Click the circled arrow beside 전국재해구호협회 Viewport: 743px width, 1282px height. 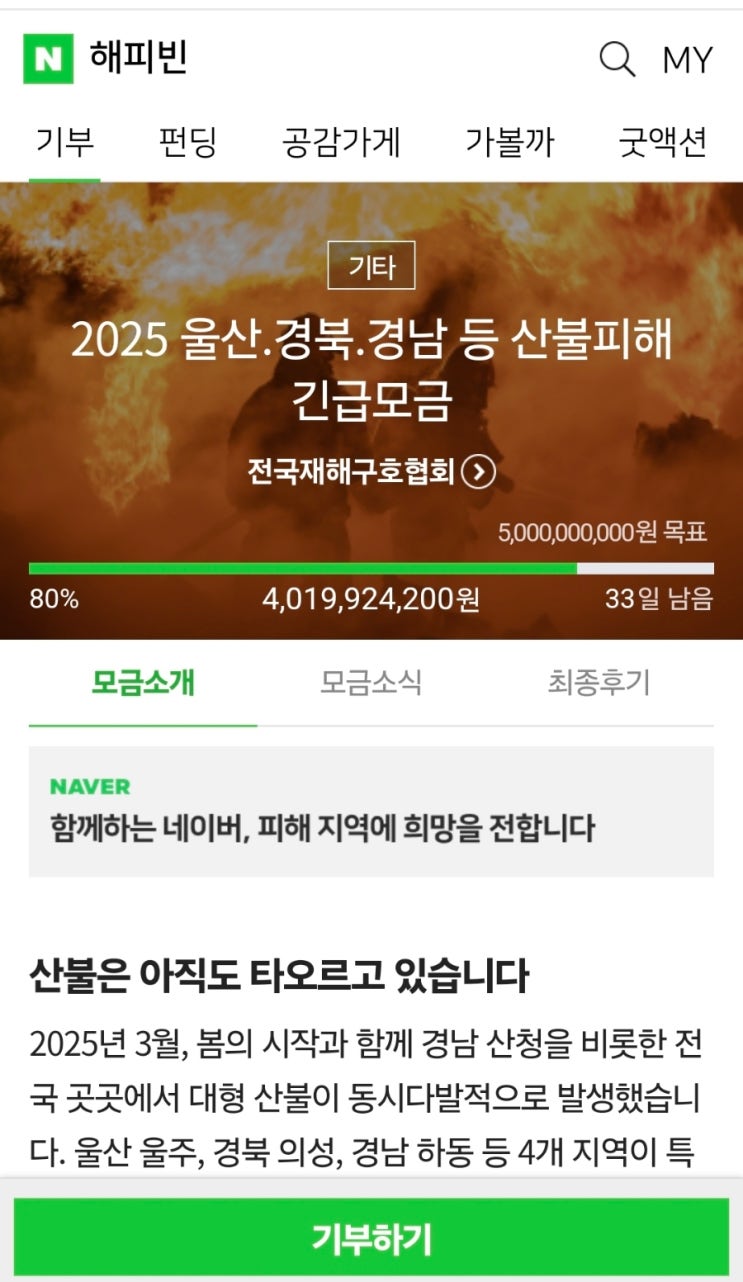point(480,471)
